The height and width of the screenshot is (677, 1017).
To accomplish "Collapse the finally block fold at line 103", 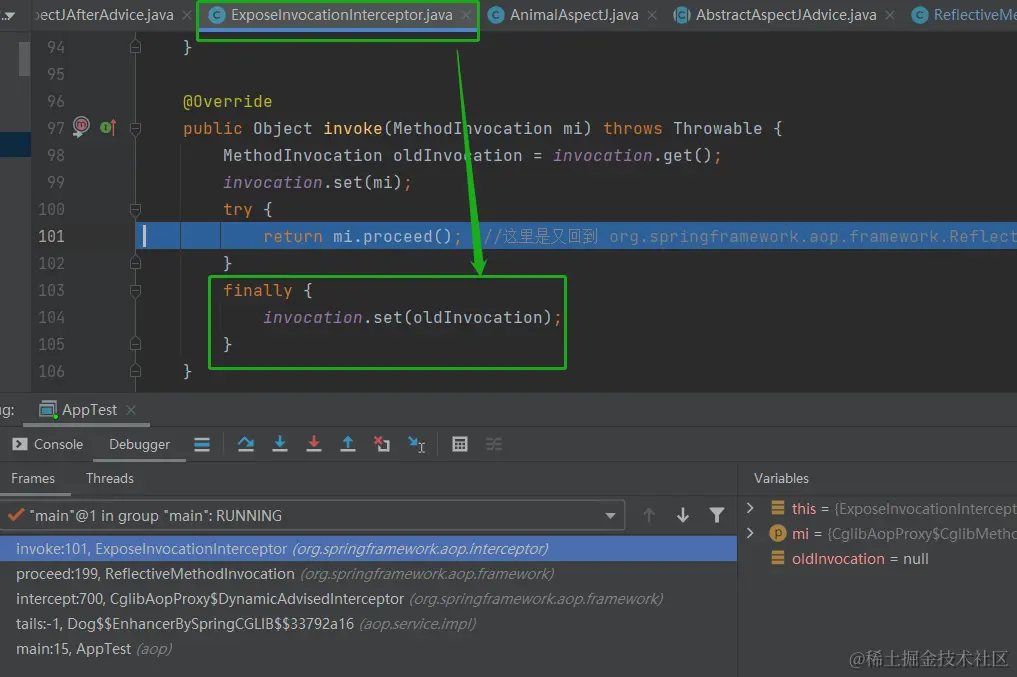I will click(136, 291).
